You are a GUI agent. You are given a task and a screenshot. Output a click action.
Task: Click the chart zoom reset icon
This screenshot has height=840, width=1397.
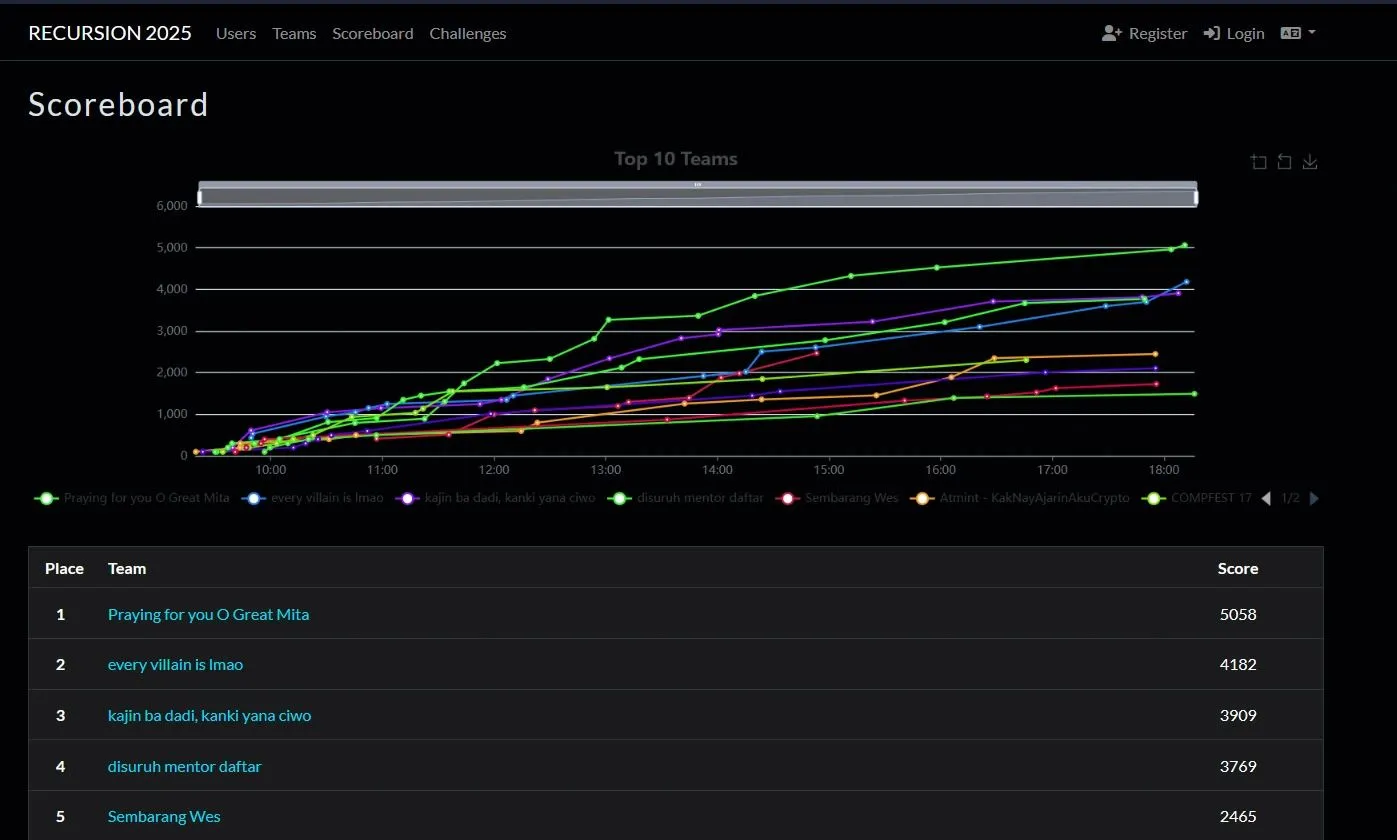(x=1285, y=162)
